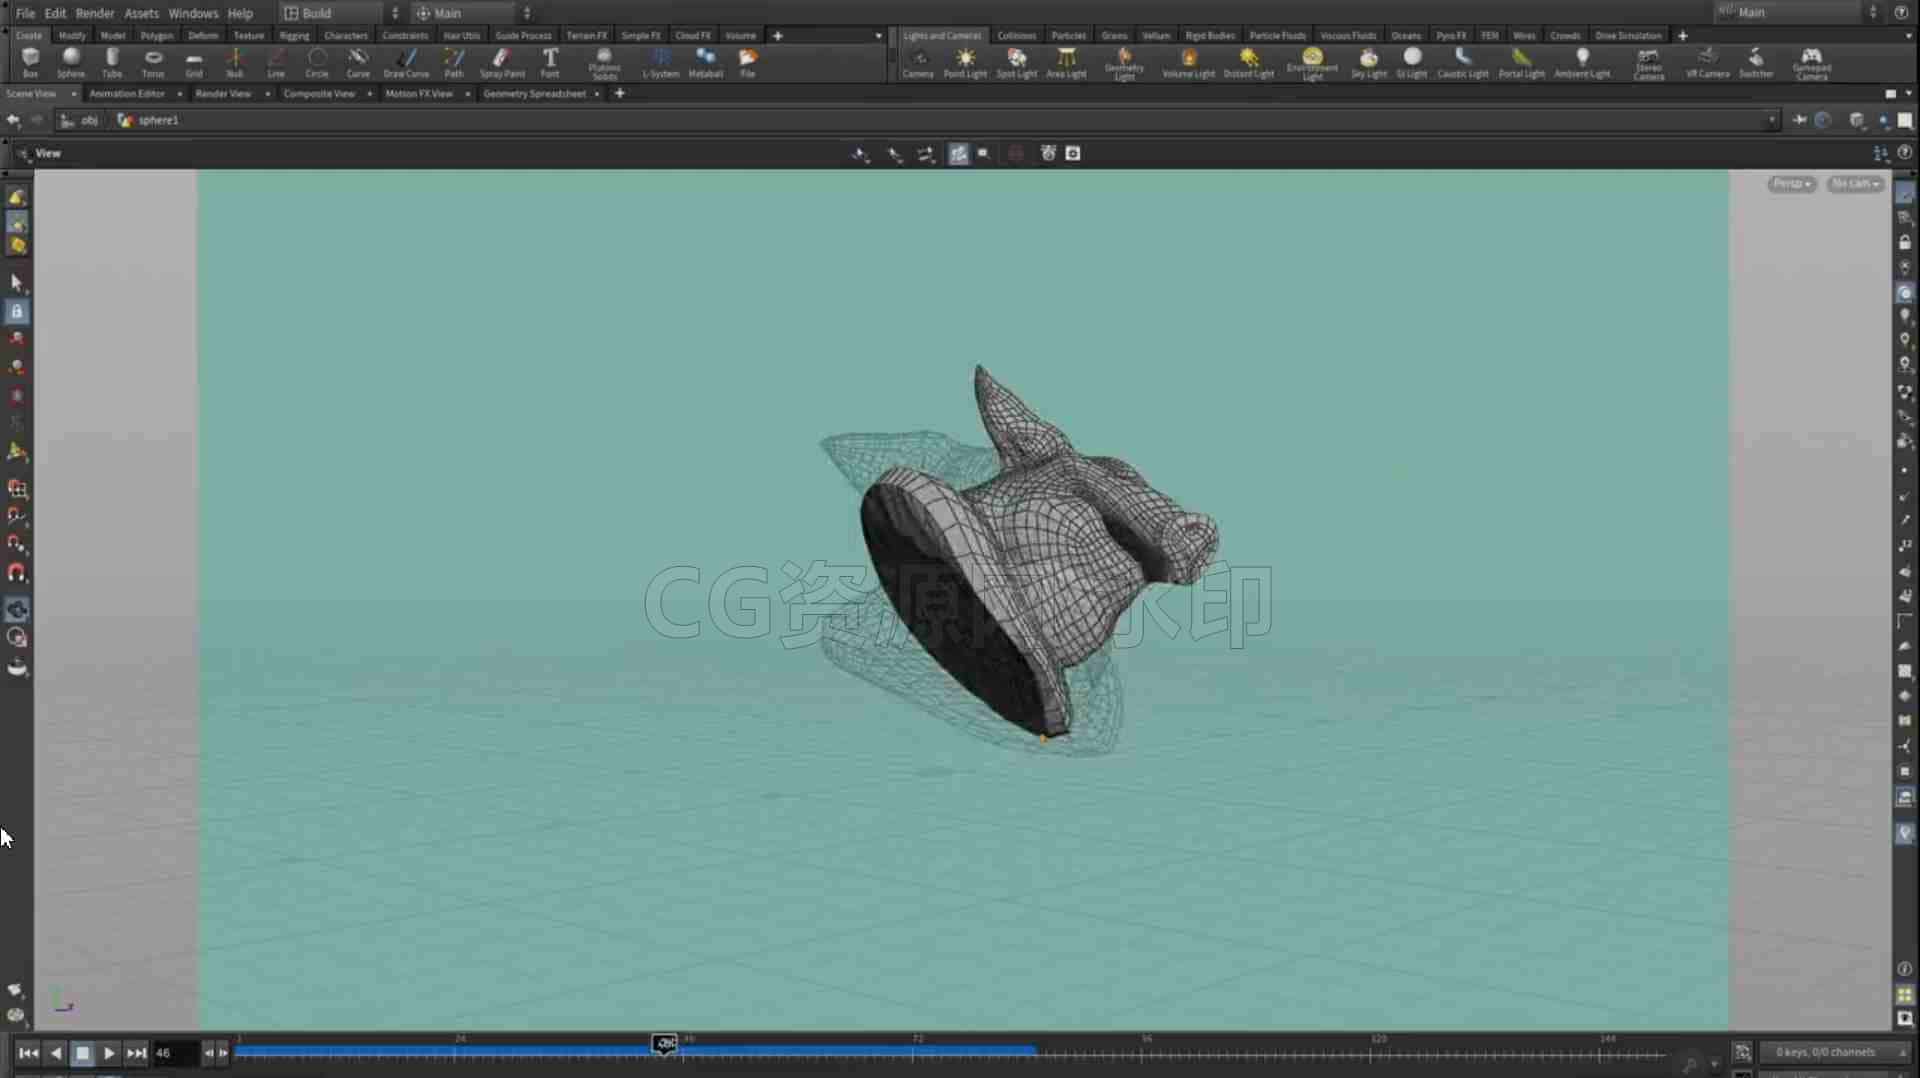Expand the Persp viewport dropdown

coord(1791,184)
